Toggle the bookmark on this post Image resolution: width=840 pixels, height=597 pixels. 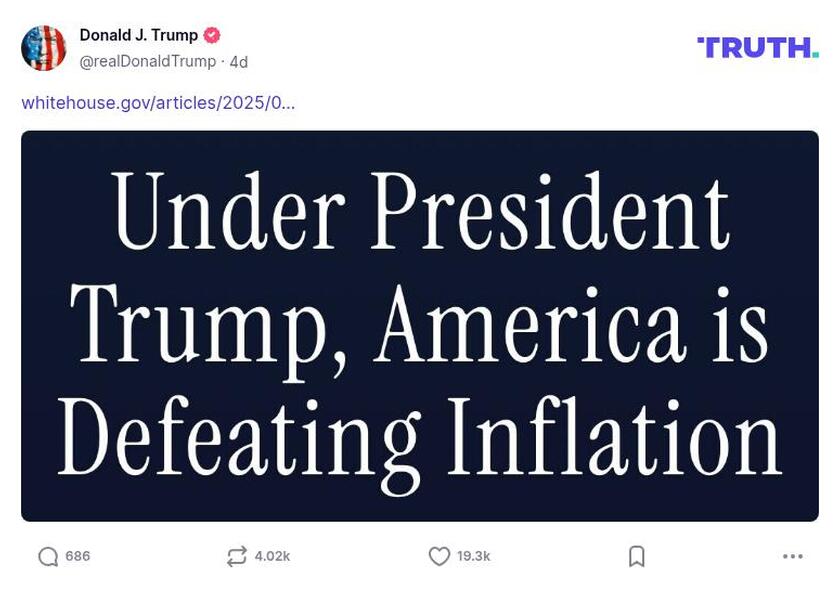click(x=636, y=558)
